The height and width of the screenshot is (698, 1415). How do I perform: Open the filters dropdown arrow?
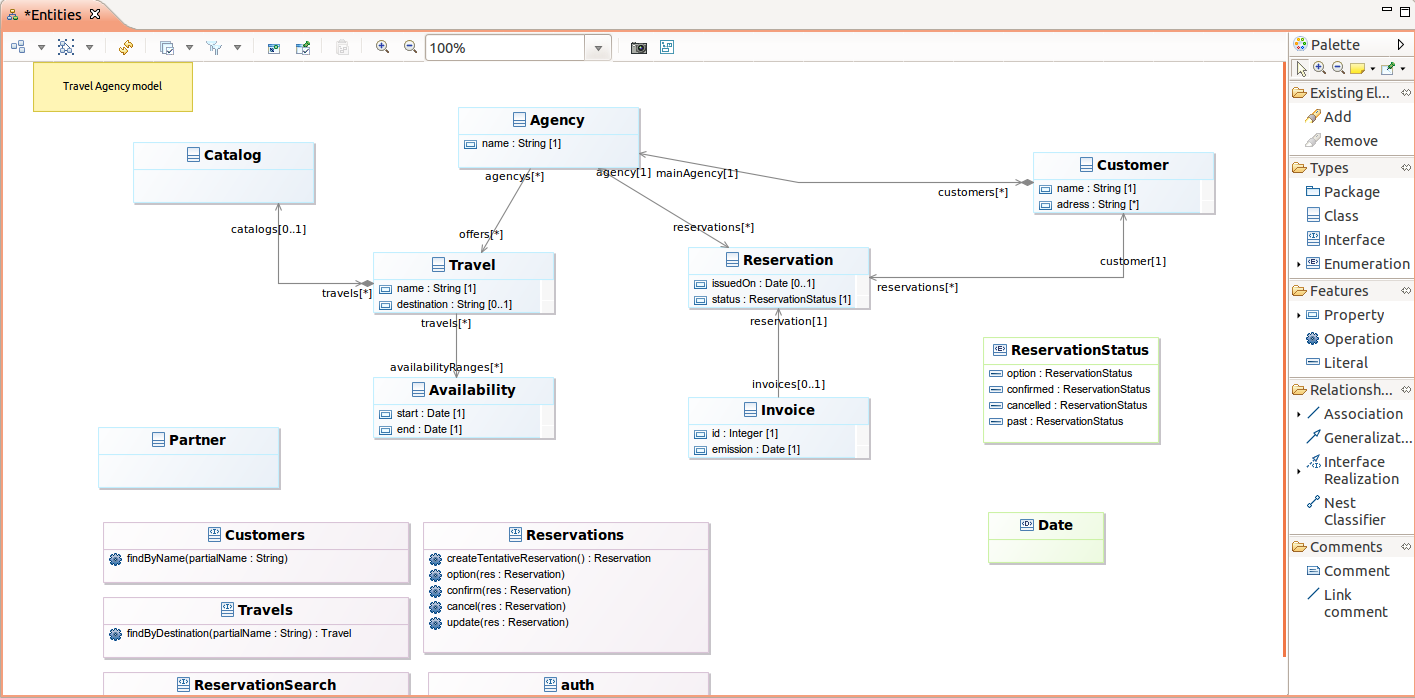(x=237, y=47)
